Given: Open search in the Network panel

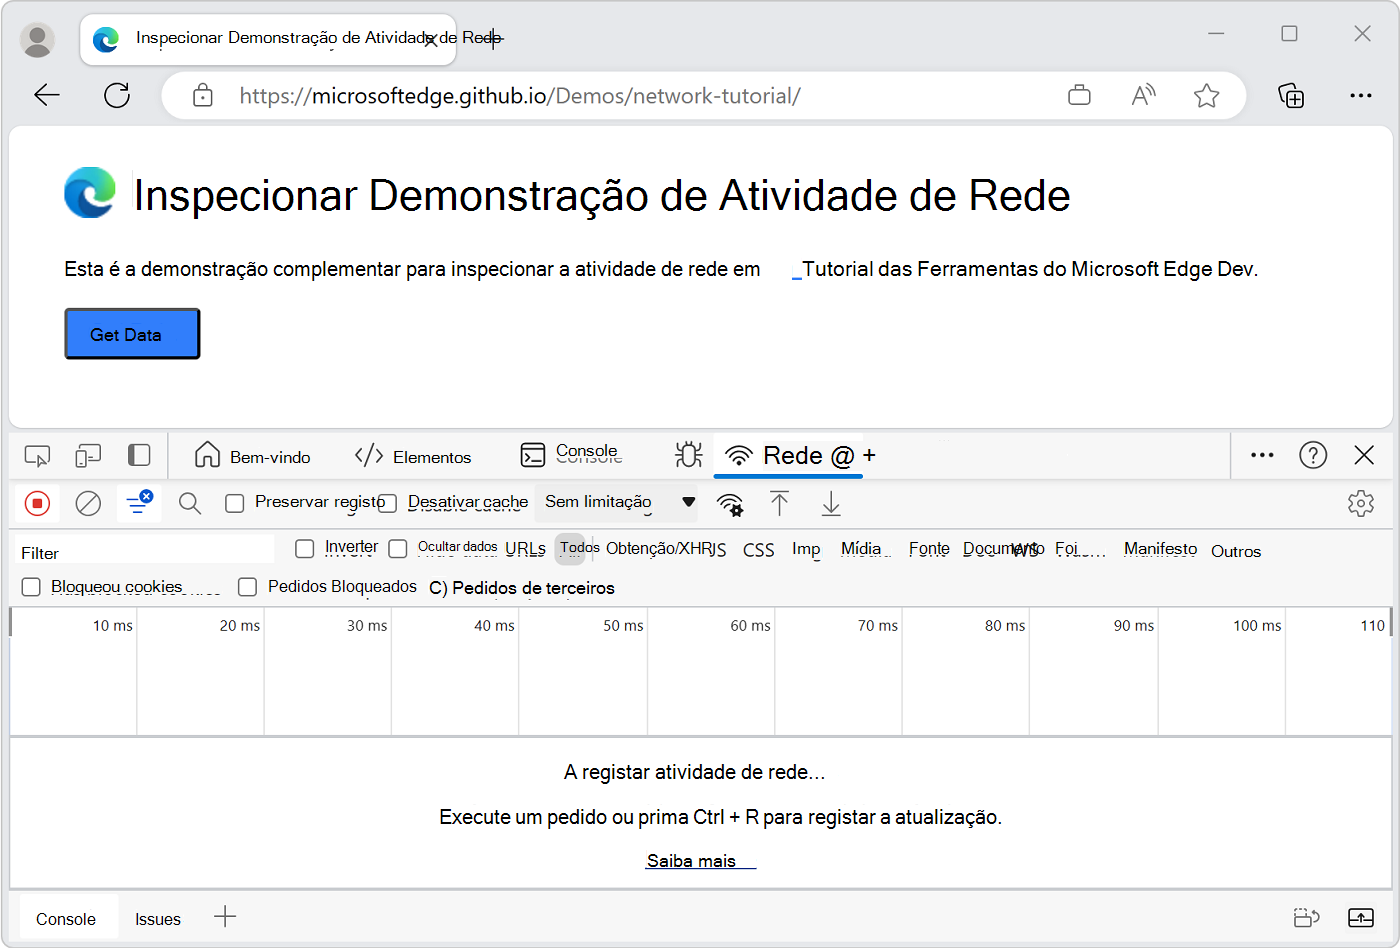Looking at the screenshot, I should [190, 503].
